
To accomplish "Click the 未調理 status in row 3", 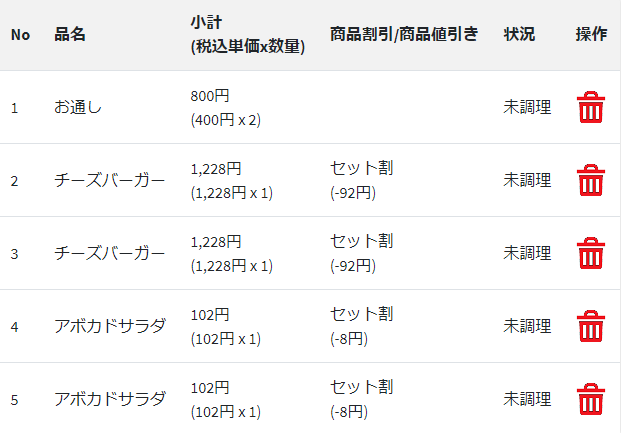I will pyautogui.click(x=527, y=253).
